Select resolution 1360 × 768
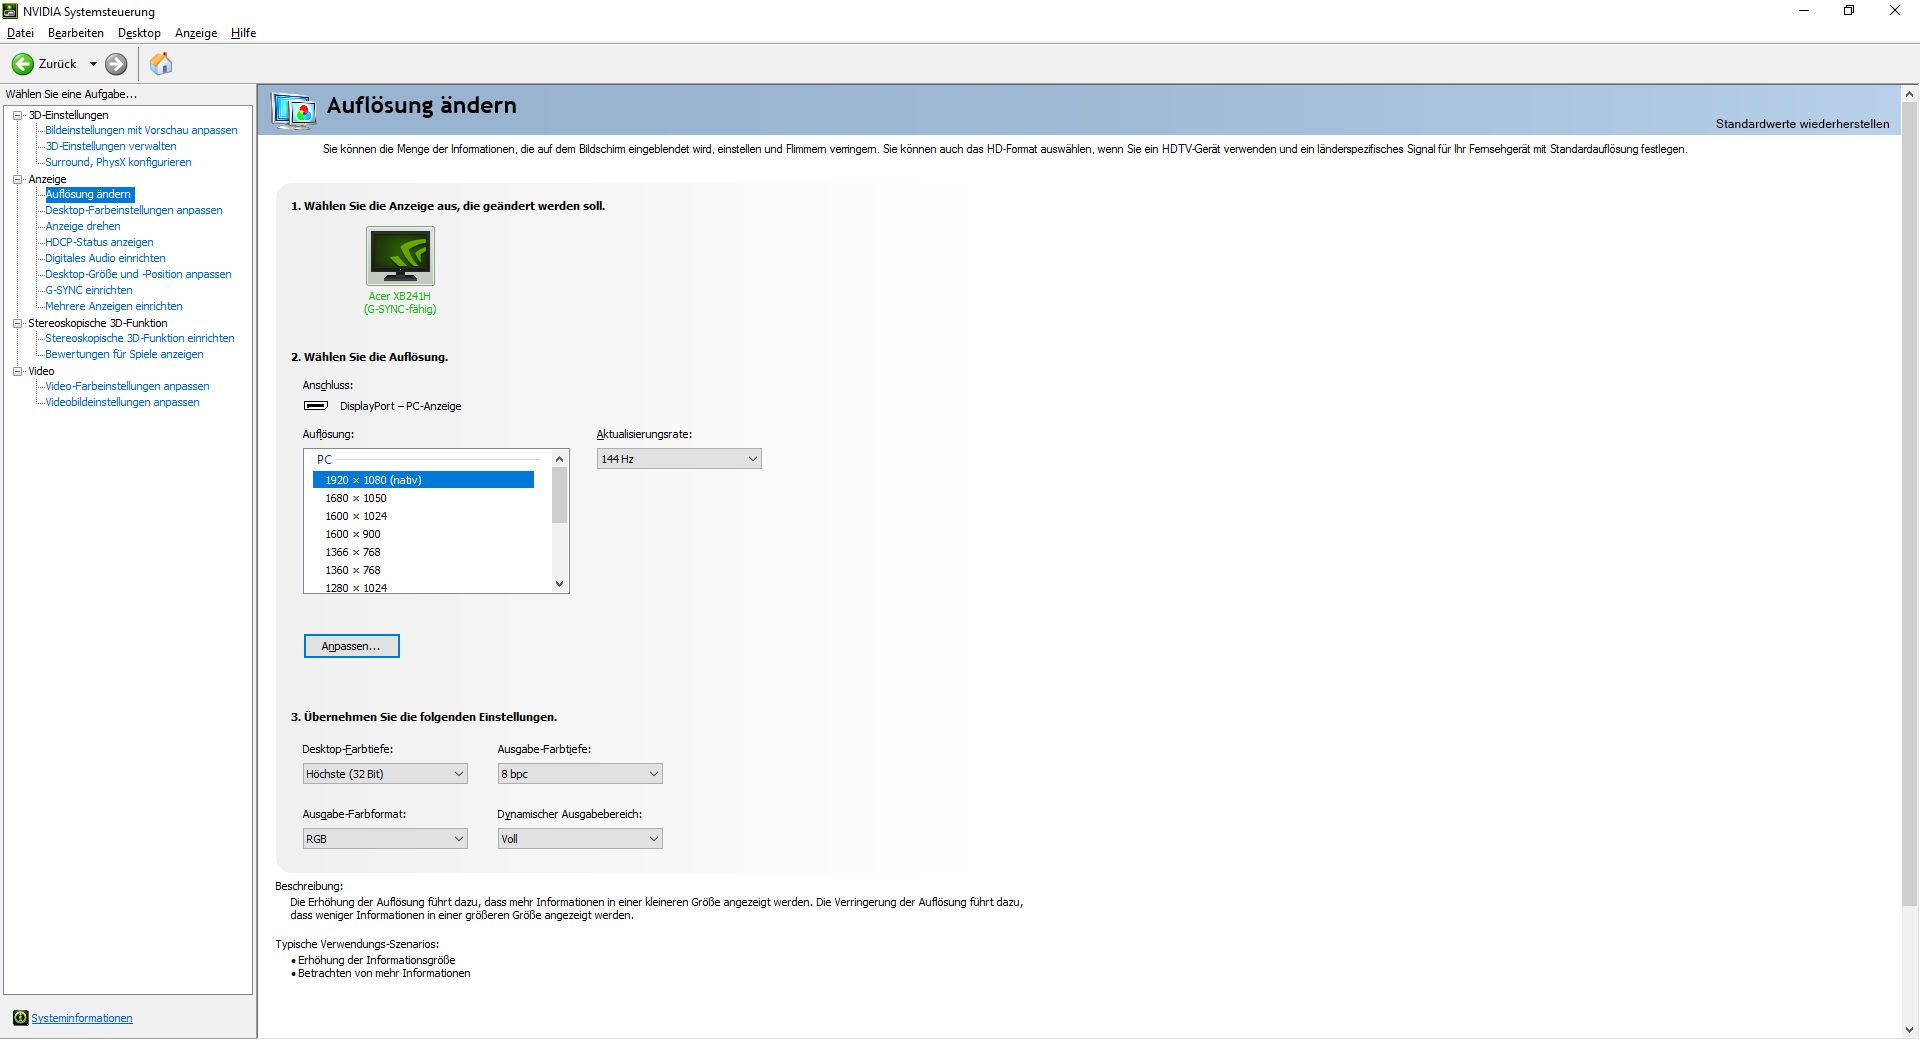The height and width of the screenshot is (1040, 1920). [x=423, y=570]
